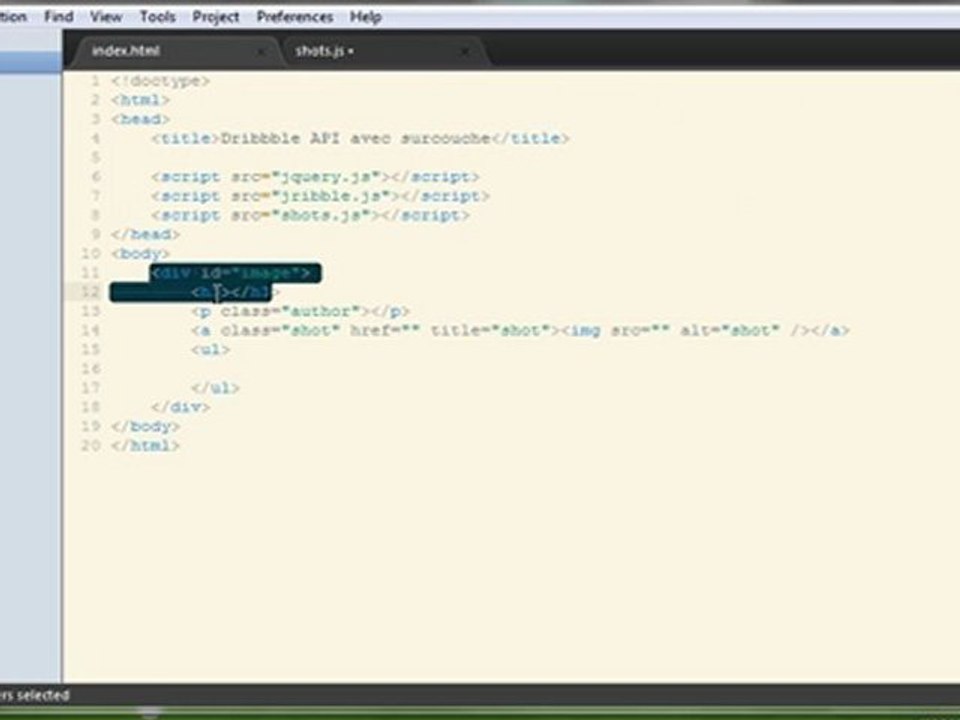
Task: Click the title tag text 'Dribbble API avec surcouche'
Action: (355, 138)
